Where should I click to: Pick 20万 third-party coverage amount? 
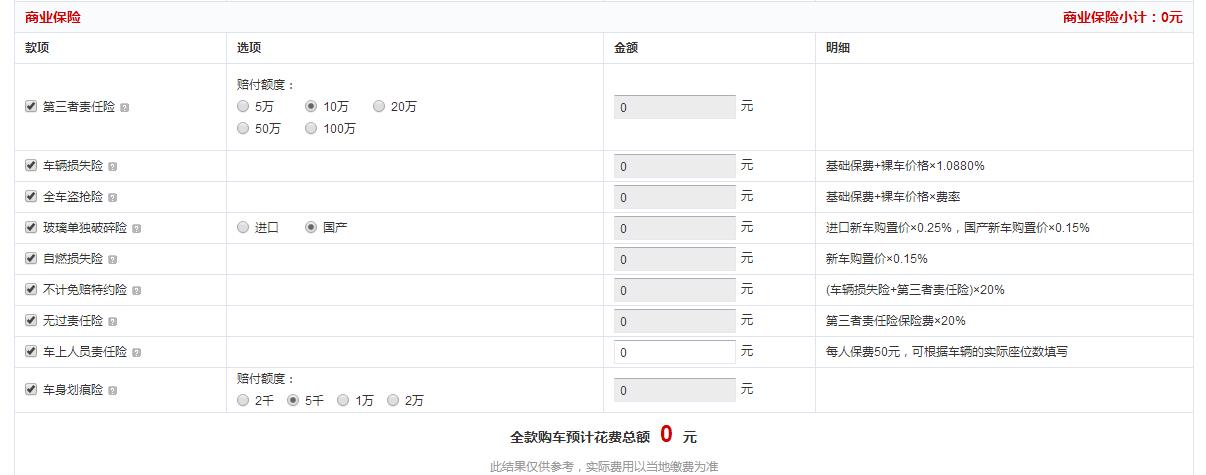coord(379,106)
